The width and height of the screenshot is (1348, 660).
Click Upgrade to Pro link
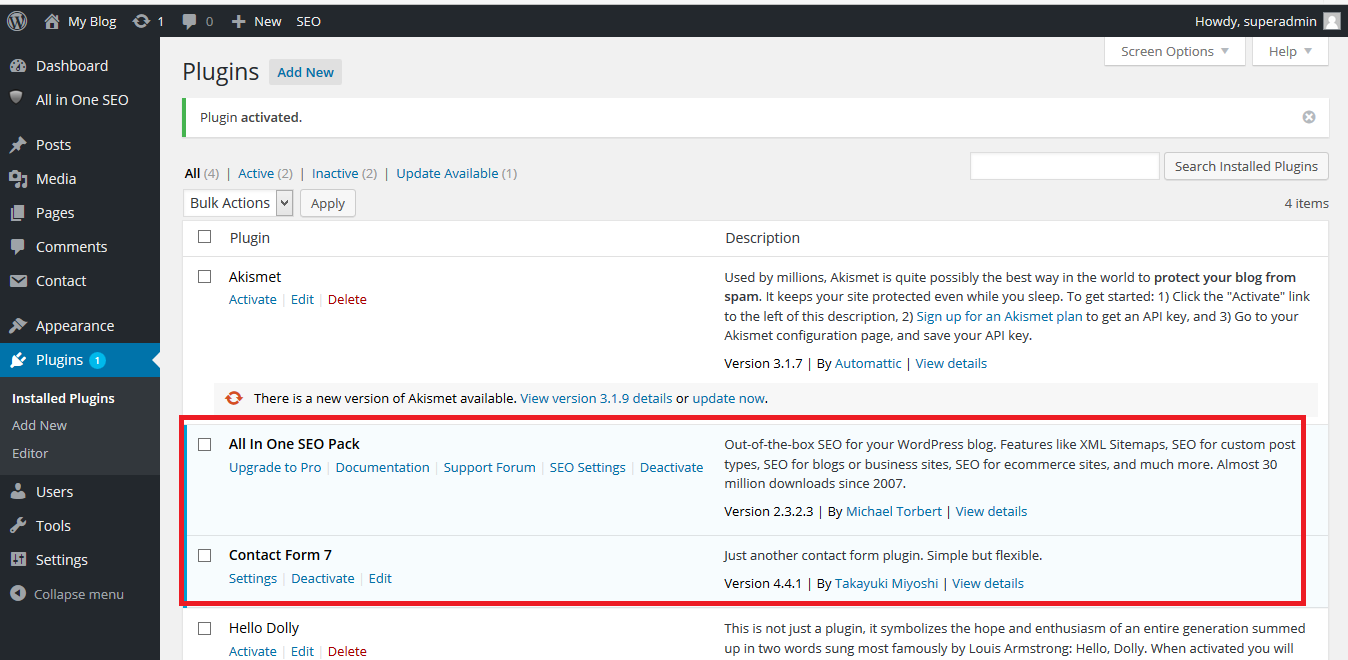(x=275, y=467)
